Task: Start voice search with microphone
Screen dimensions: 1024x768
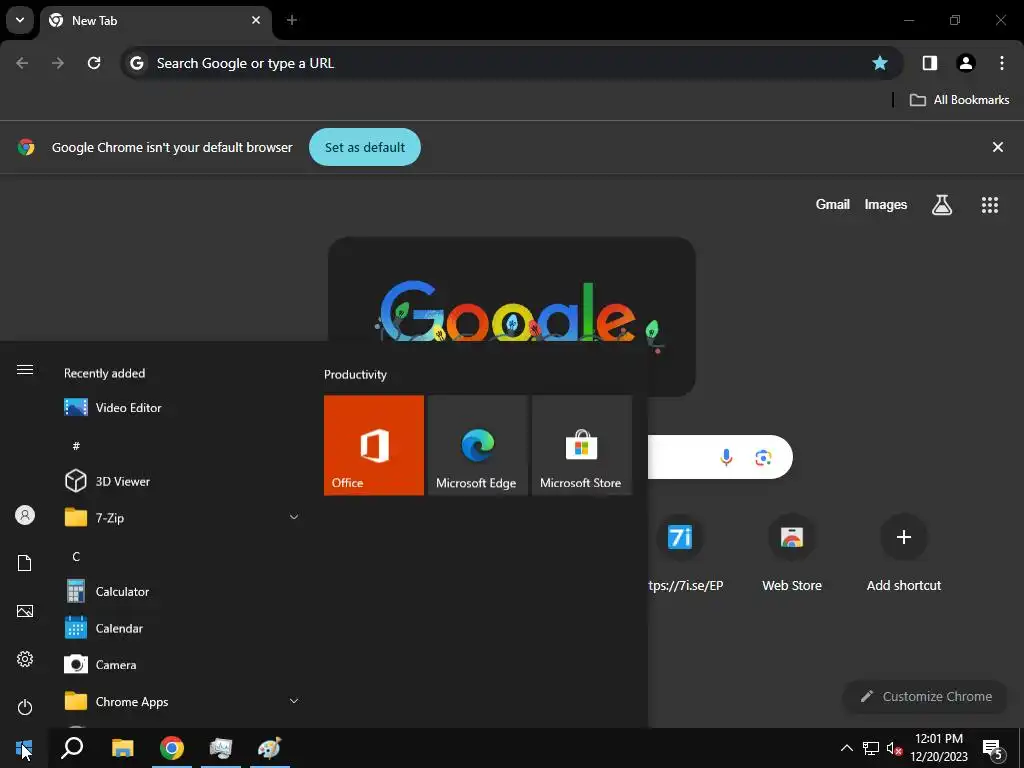Action: click(x=726, y=457)
